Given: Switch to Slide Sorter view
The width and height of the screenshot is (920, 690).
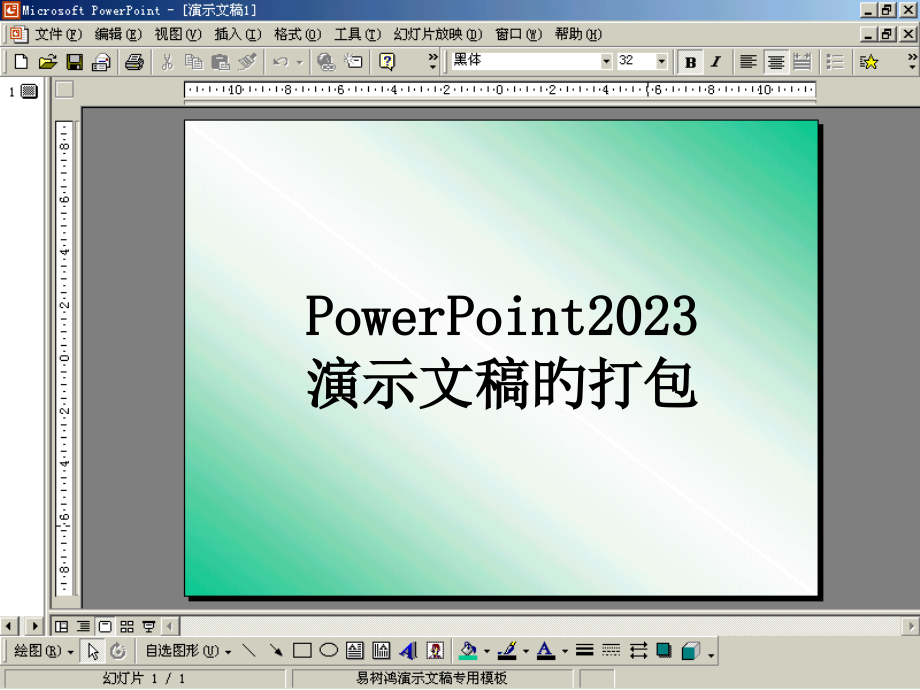Looking at the screenshot, I should [x=127, y=627].
